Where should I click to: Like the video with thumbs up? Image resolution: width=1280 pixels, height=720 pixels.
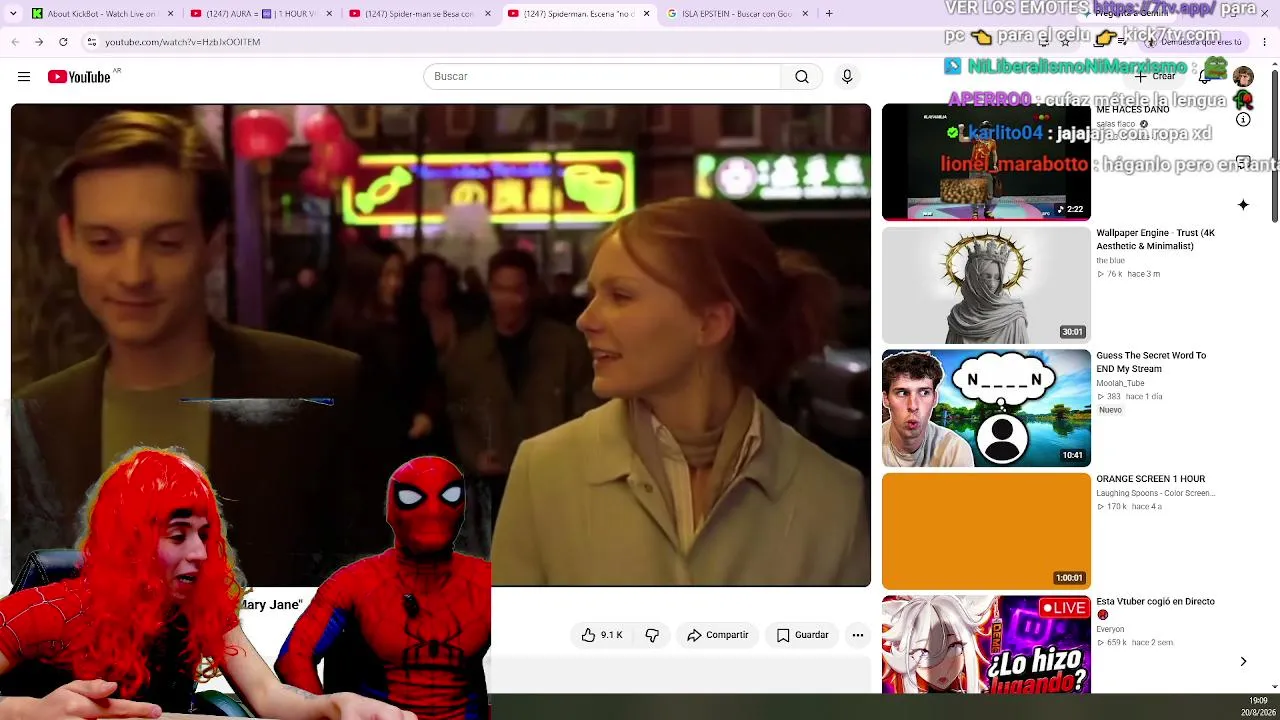pyautogui.click(x=588, y=635)
